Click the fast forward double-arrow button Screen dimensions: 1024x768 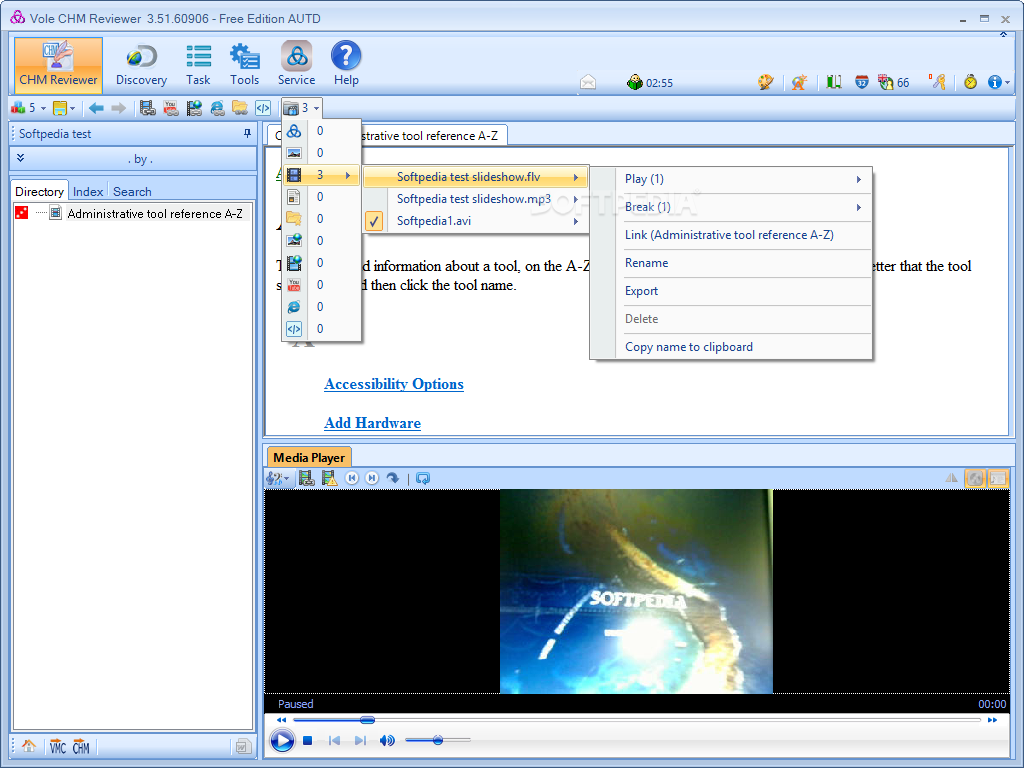[x=992, y=720]
